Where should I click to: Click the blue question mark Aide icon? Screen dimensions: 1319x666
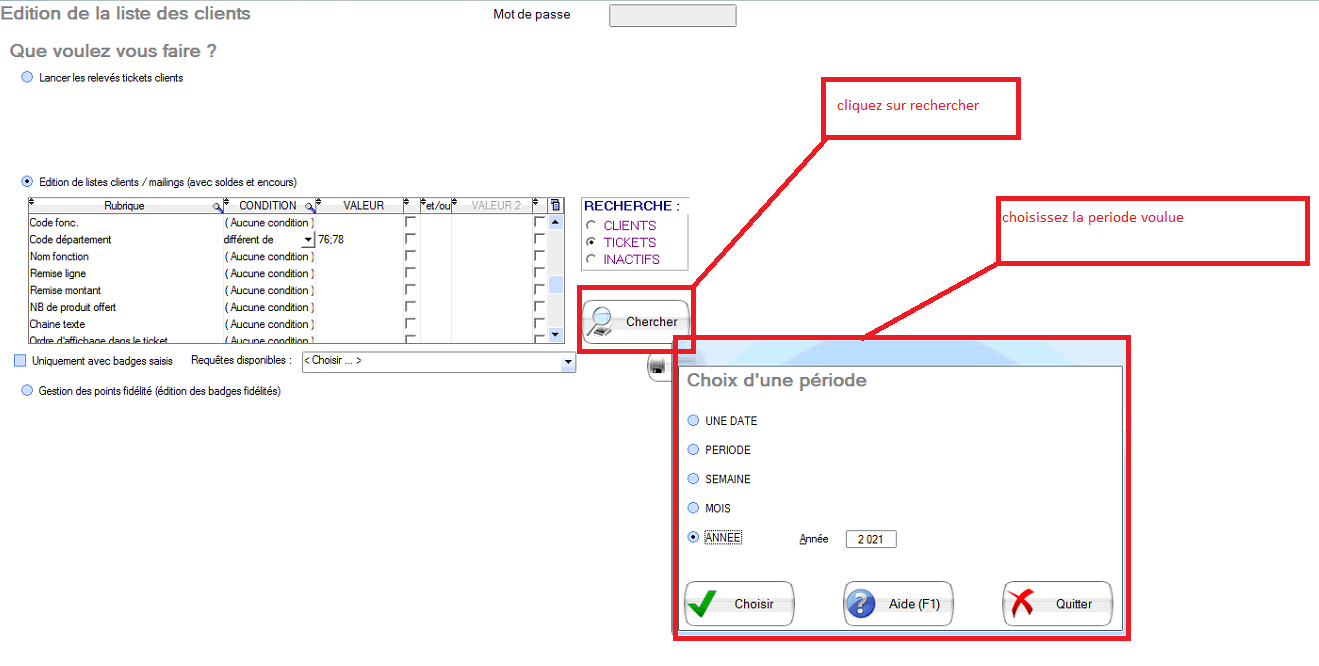point(861,604)
